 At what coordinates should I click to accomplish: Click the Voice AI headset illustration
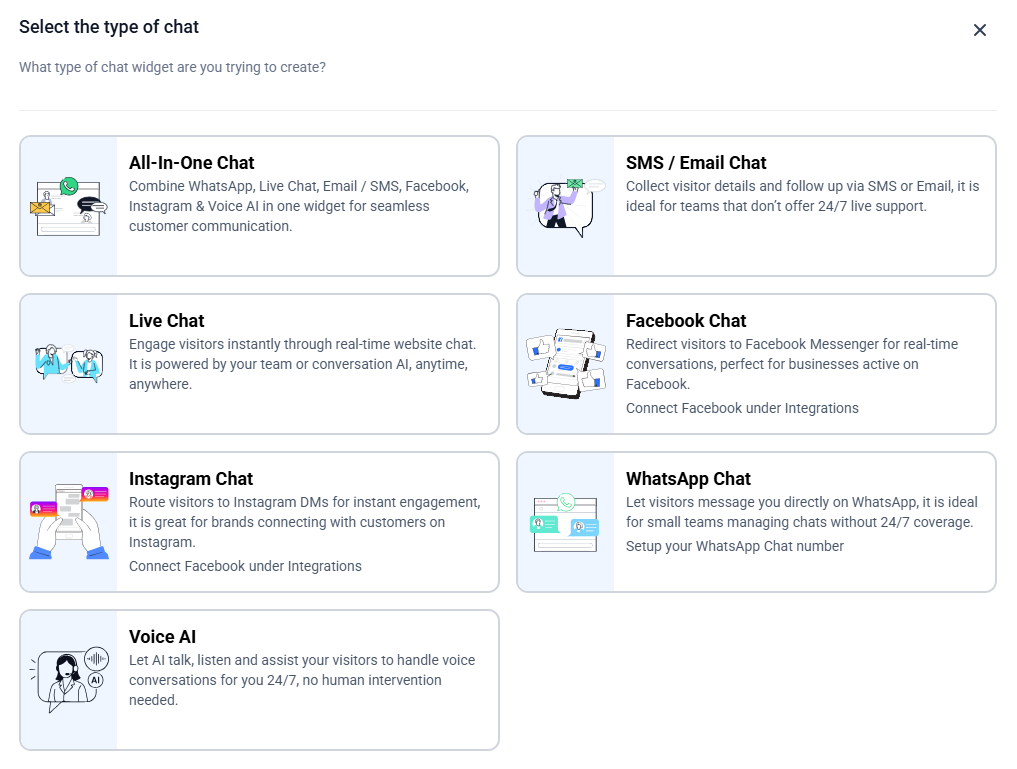[x=68, y=680]
